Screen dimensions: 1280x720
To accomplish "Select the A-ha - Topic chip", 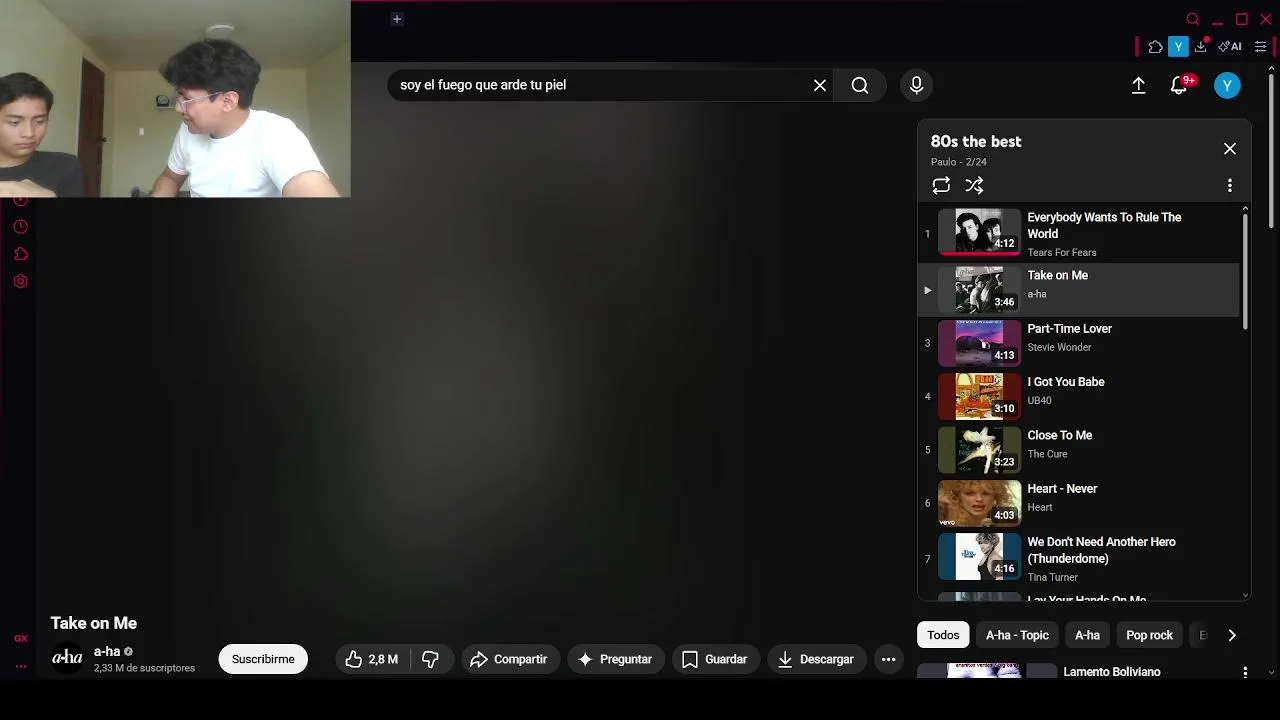I will tap(1017, 635).
